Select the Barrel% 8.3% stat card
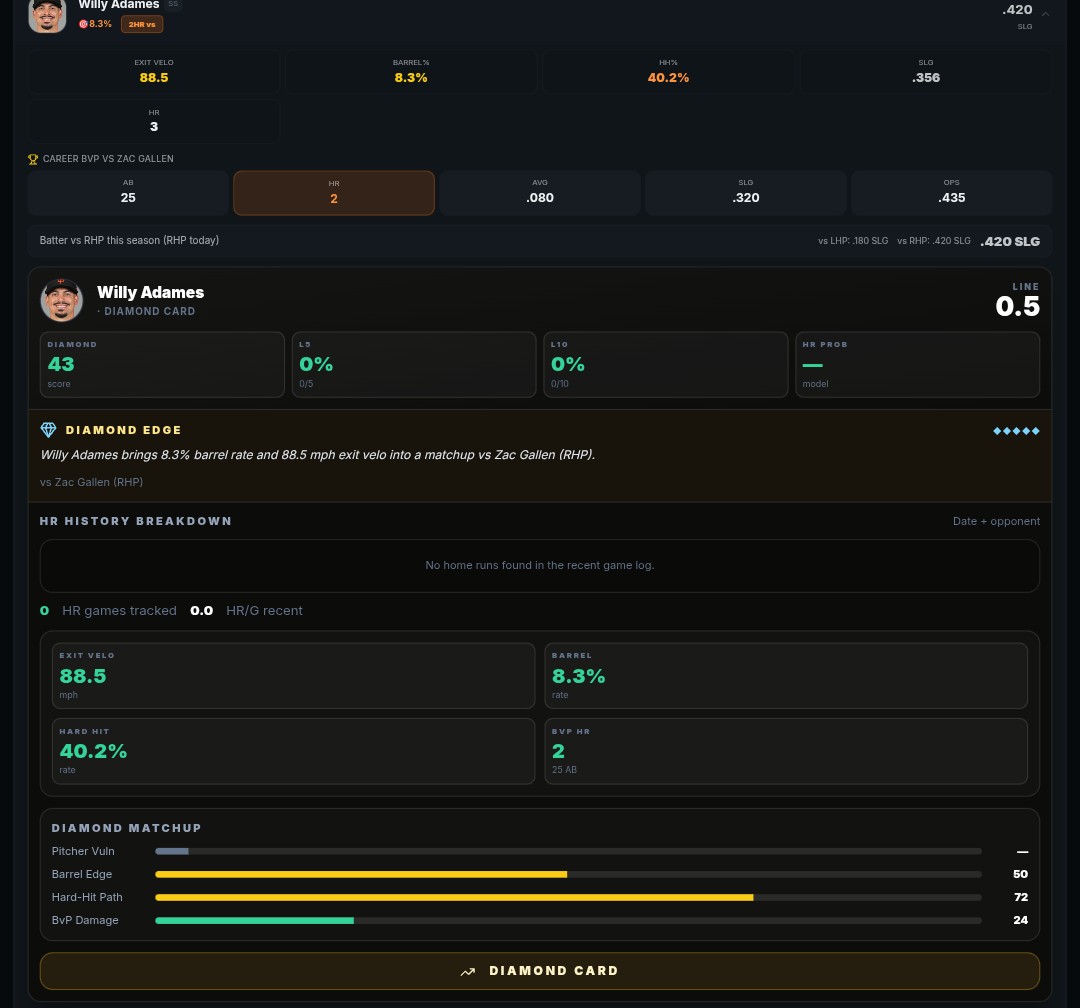Screen dimensions: 1080x1008 tap(411, 71)
